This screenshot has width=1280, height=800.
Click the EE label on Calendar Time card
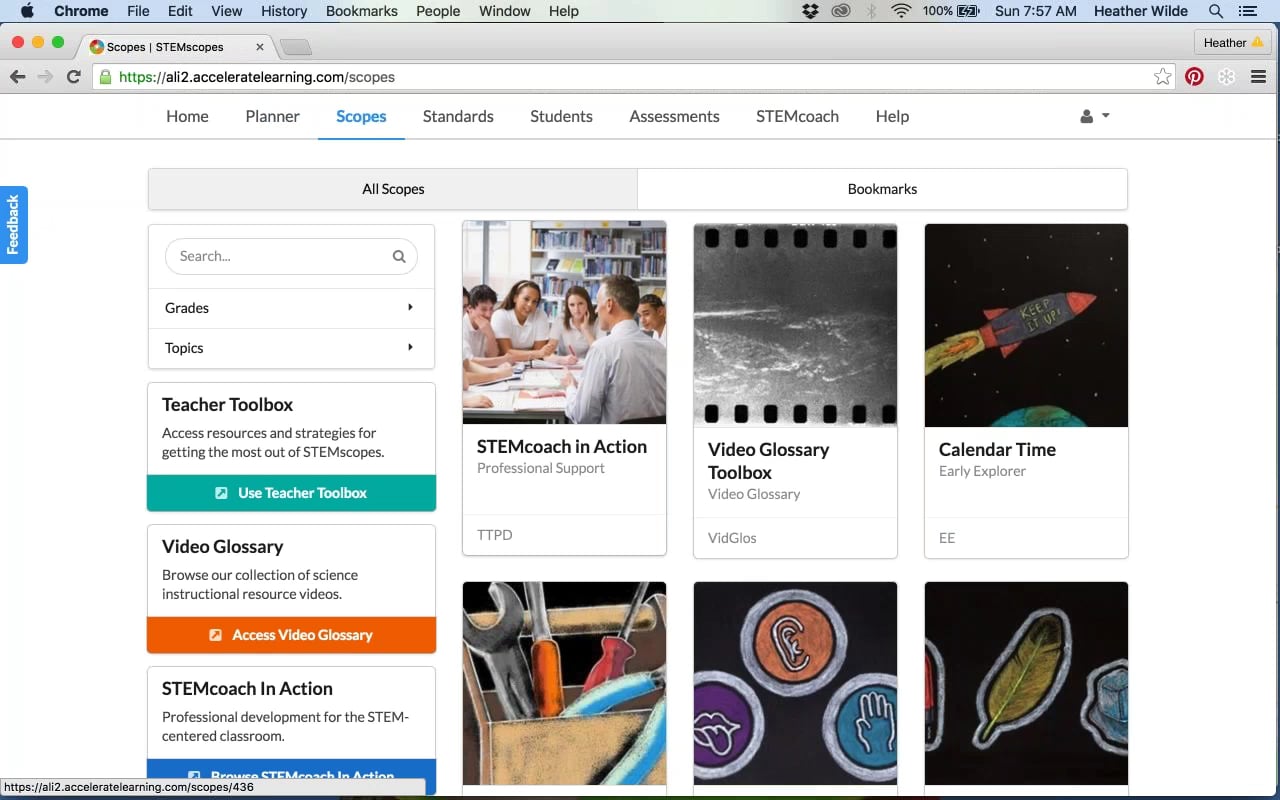947,538
